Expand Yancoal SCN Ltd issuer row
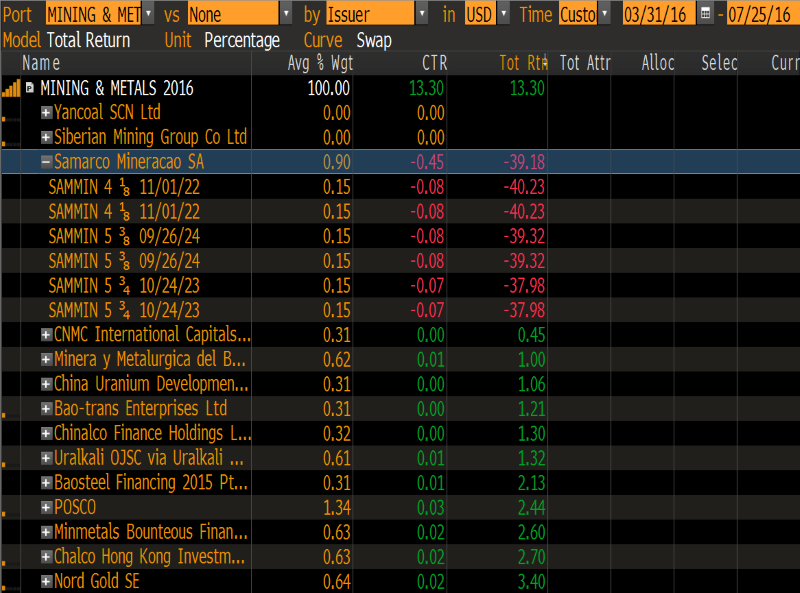Screen dimensions: 800x593 coord(46,112)
